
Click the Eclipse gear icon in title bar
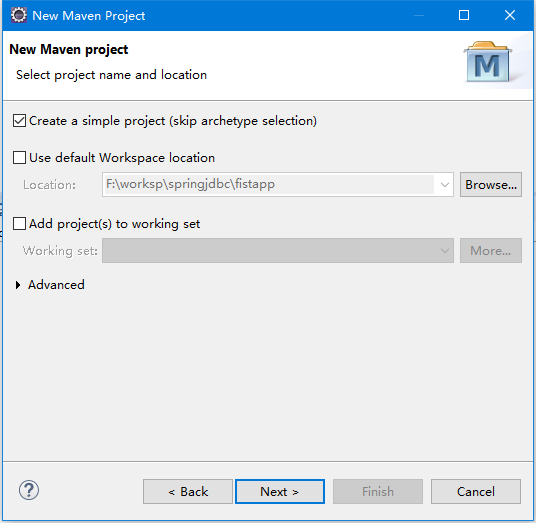coord(18,15)
